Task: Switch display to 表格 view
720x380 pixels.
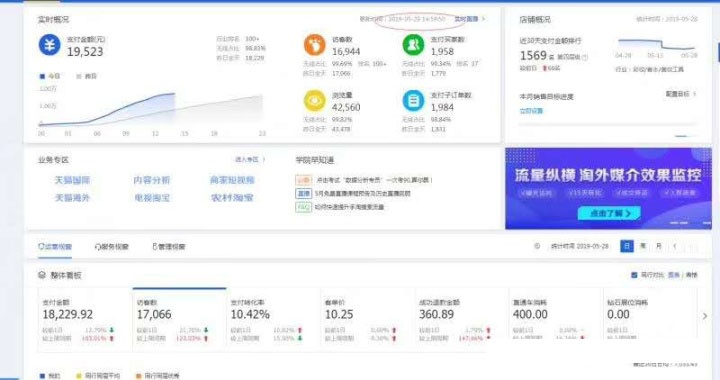Action: [691, 275]
